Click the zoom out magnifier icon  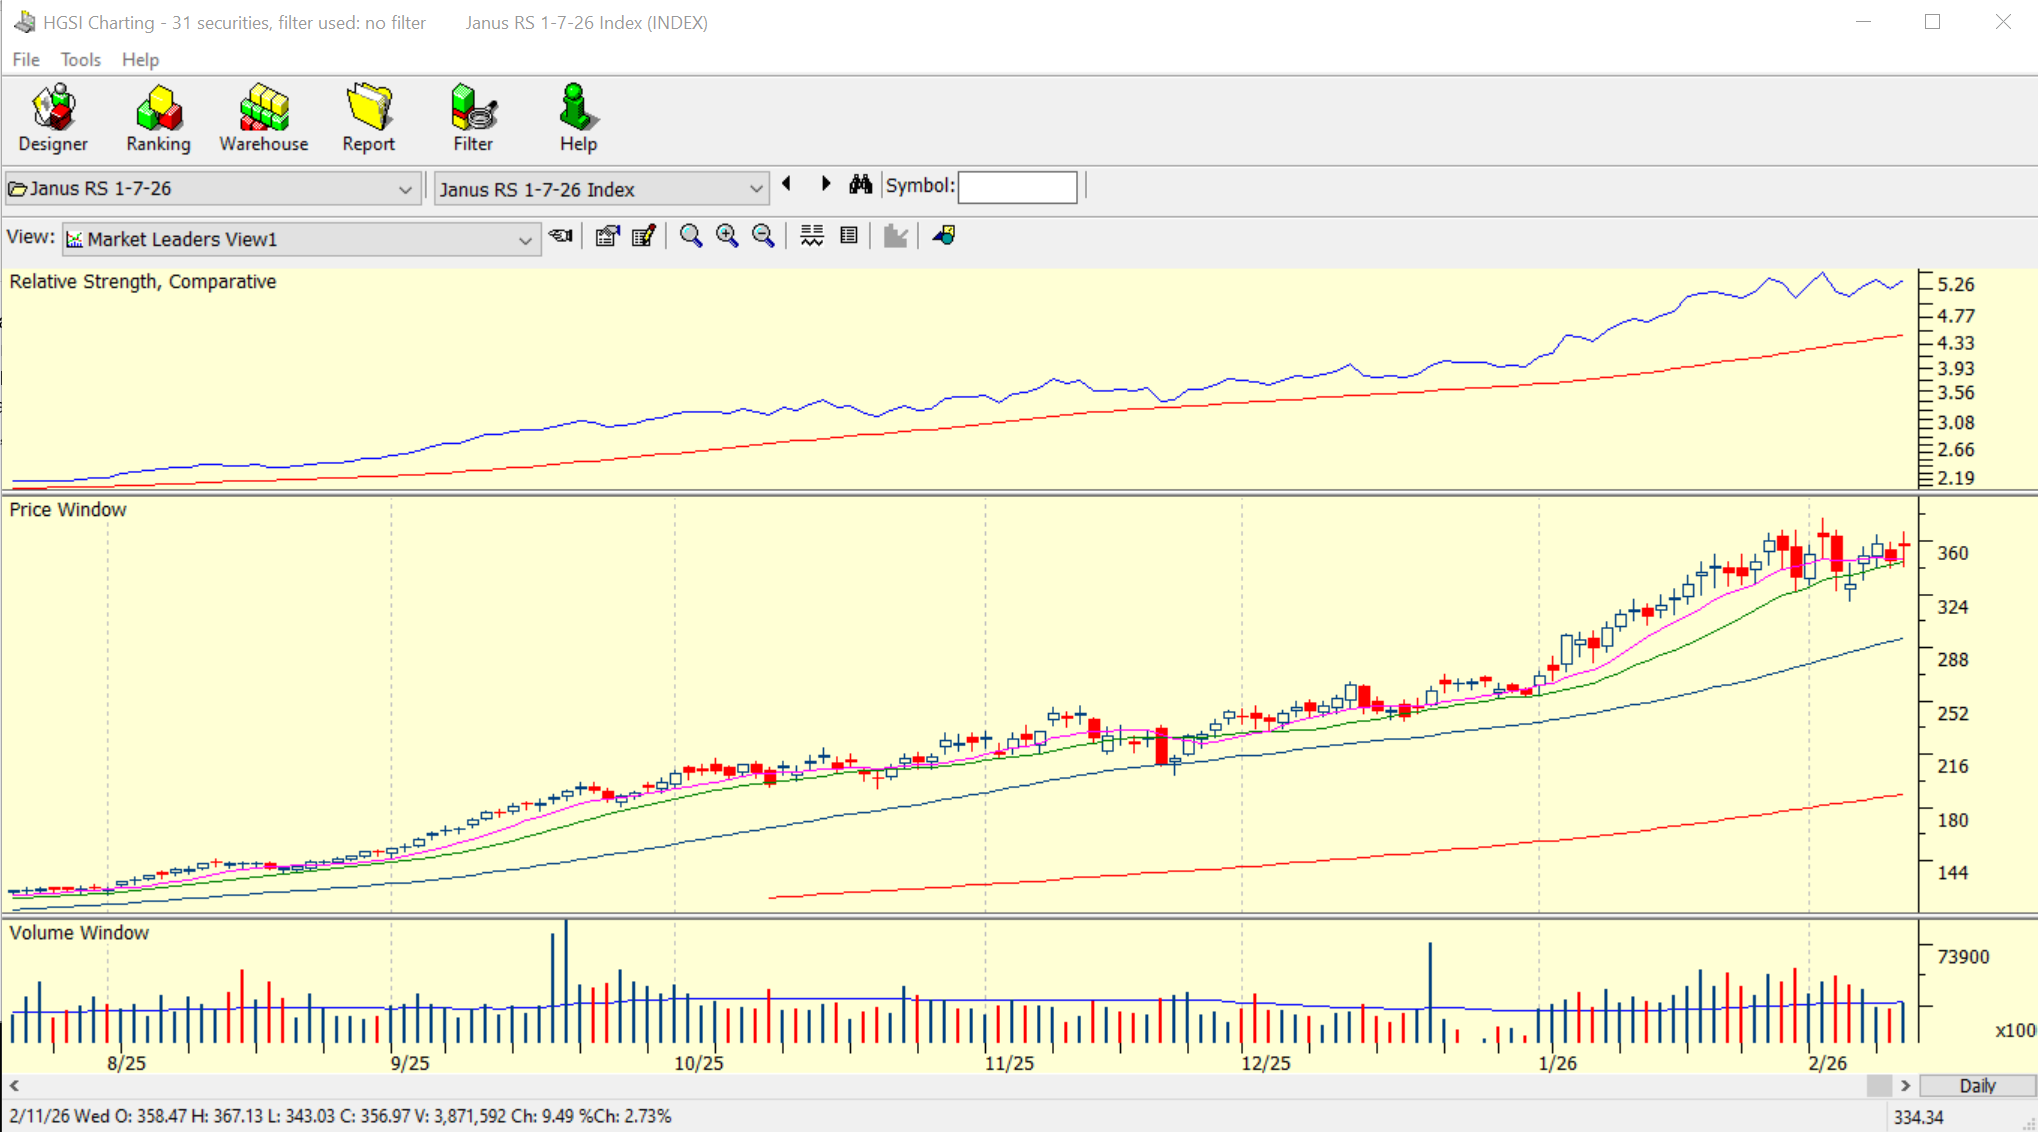coord(763,236)
